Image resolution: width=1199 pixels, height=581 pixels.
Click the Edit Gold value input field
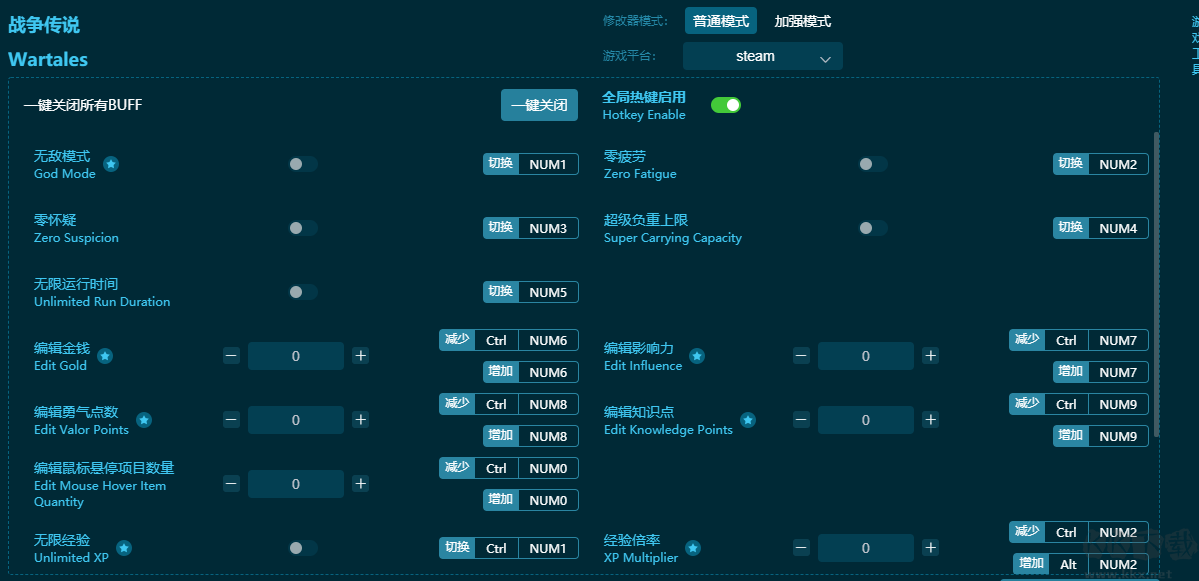296,355
